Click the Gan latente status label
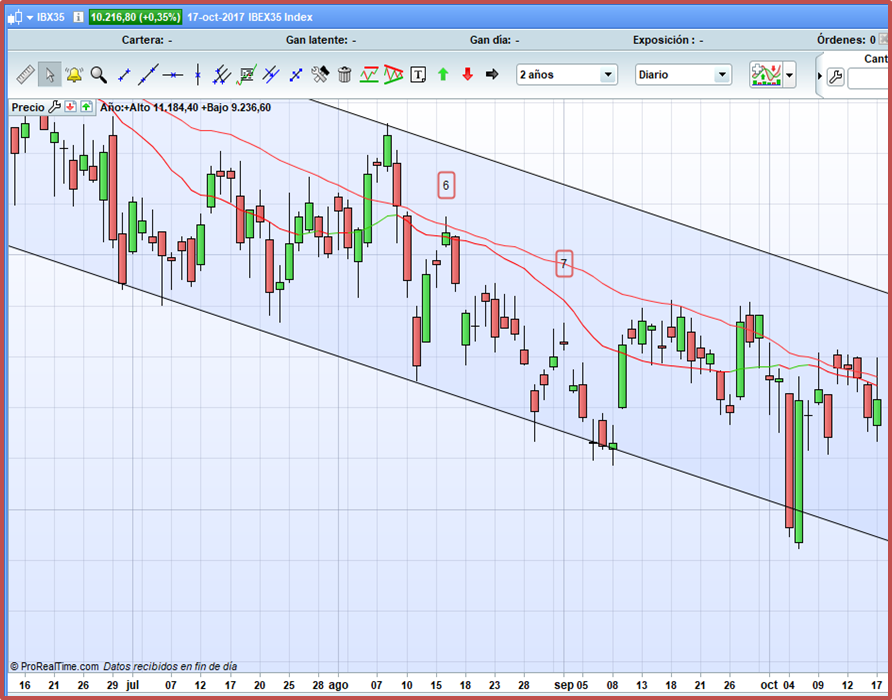The height and width of the screenshot is (700, 892). [x=321, y=40]
